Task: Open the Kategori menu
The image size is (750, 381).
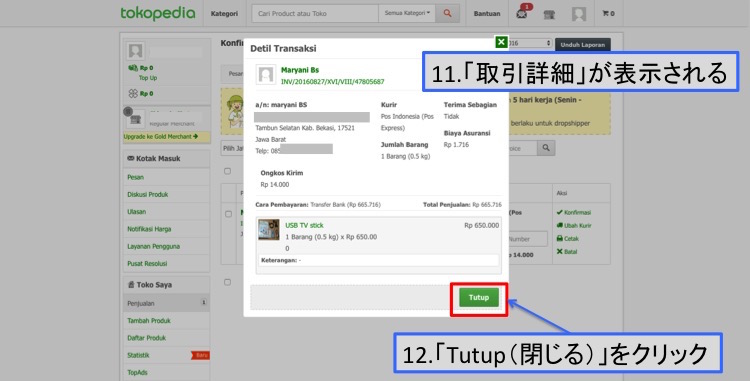Action: click(224, 13)
